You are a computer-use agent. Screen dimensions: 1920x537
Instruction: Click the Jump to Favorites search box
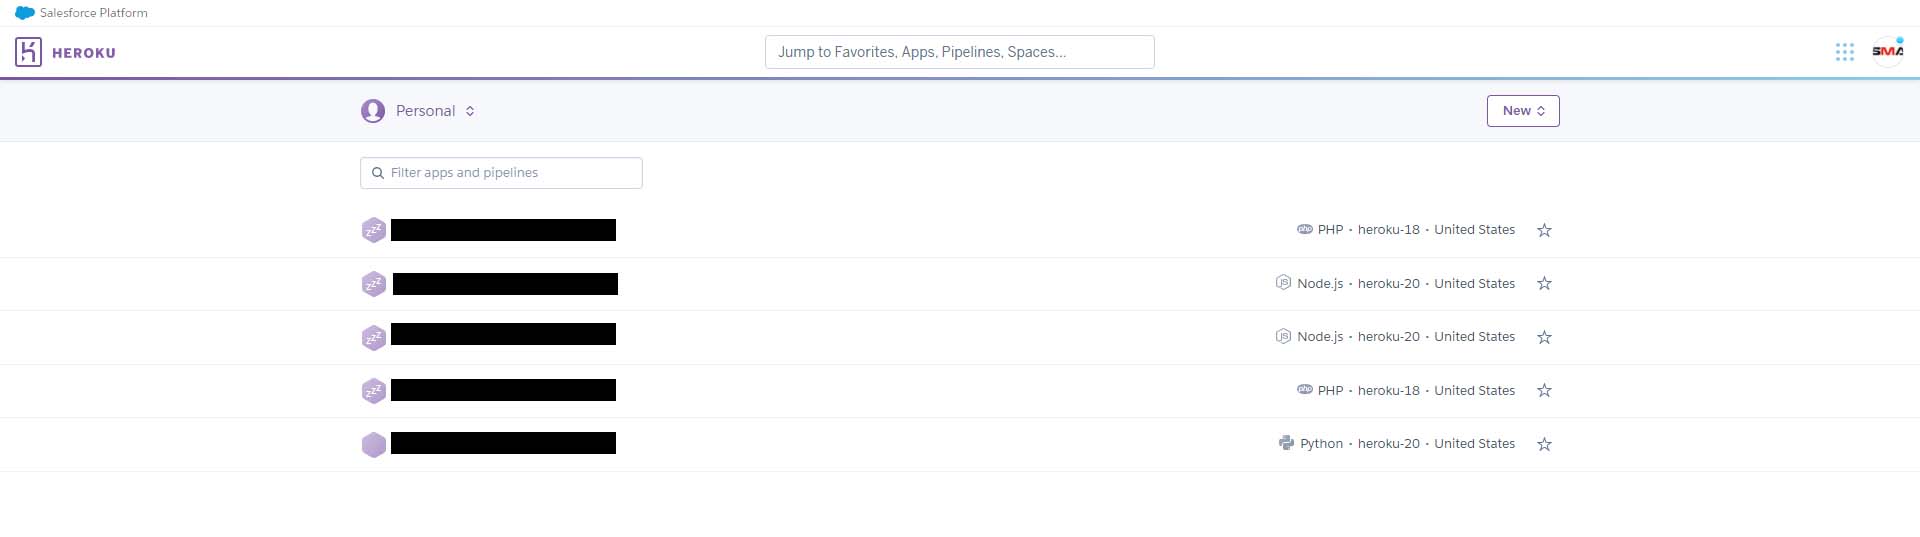pos(960,52)
